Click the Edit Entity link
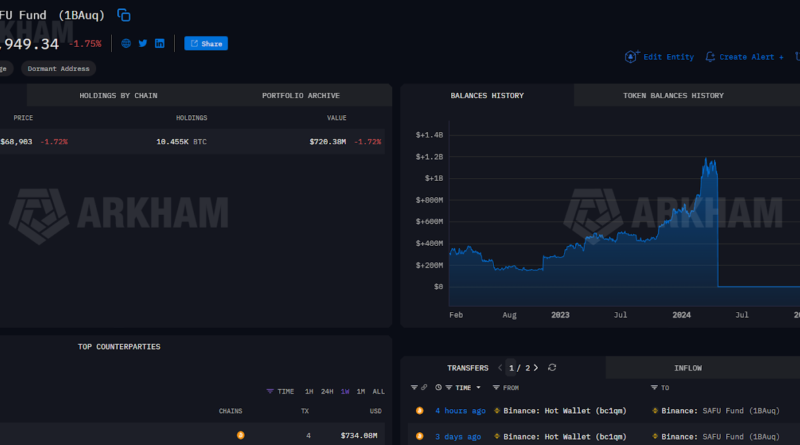The image size is (800, 445). [x=659, y=57]
